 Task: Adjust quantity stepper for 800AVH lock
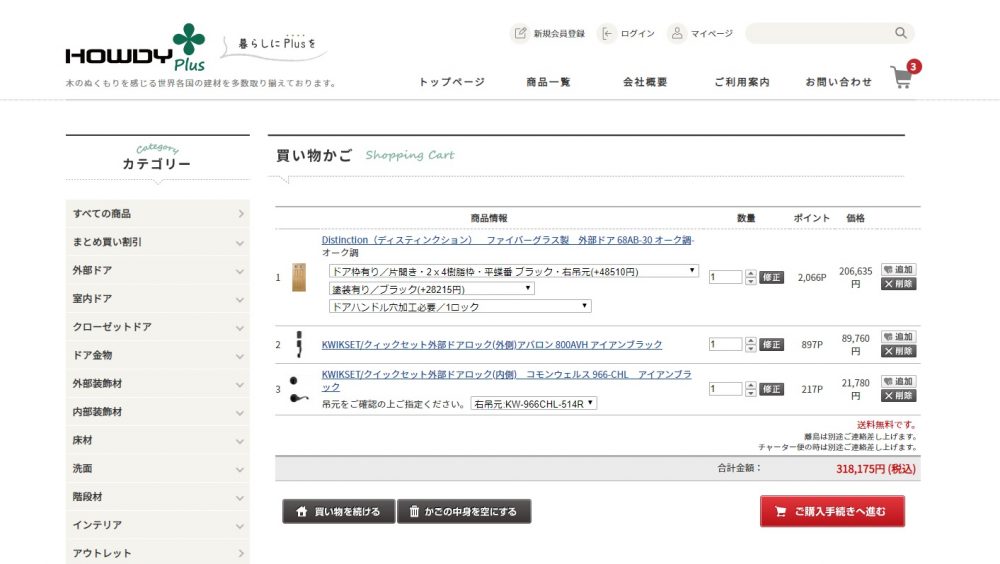[751, 344]
